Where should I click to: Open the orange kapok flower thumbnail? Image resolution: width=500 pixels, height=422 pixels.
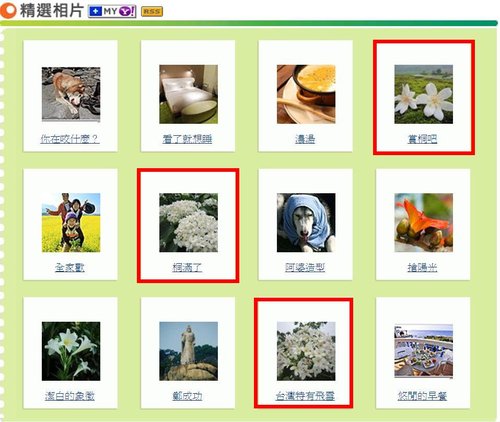point(424,223)
